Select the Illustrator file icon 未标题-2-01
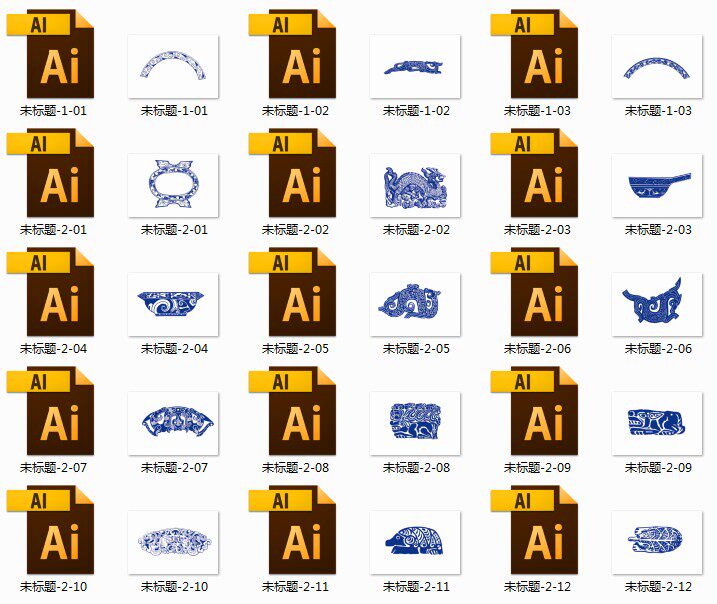 pyautogui.click(x=50, y=173)
